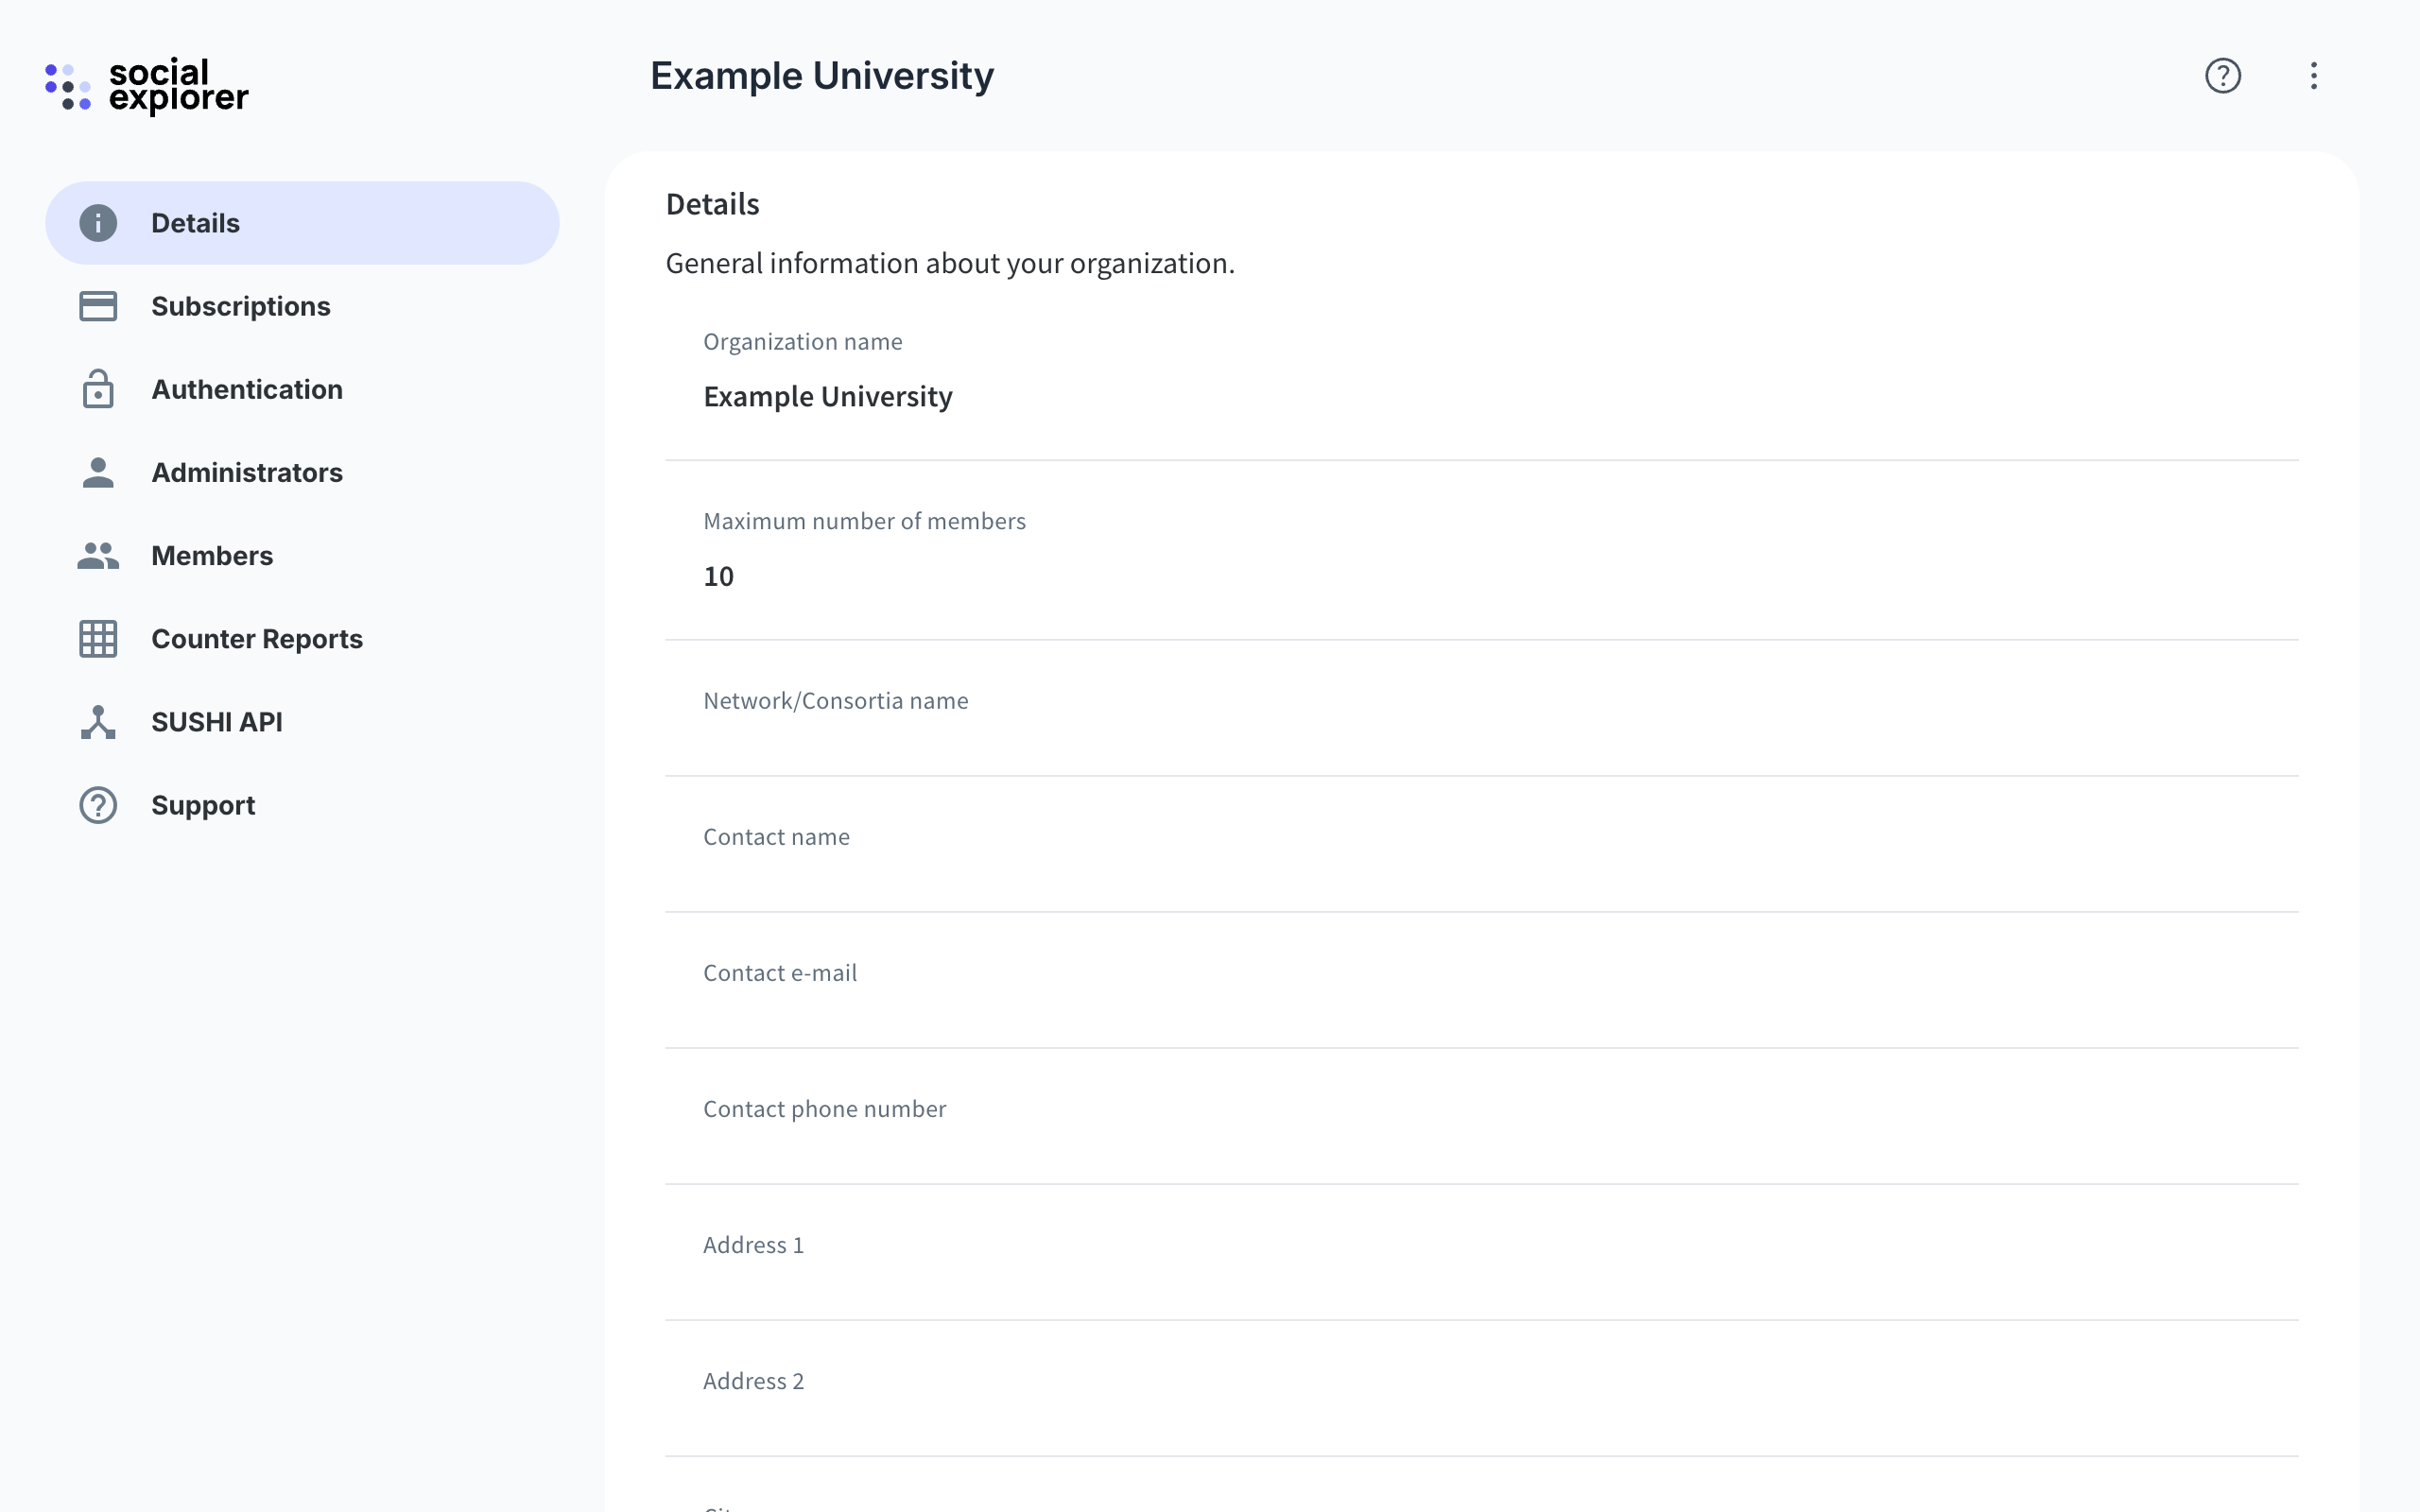View Counter Reports
The height and width of the screenshot is (1512, 2420).
(x=302, y=638)
